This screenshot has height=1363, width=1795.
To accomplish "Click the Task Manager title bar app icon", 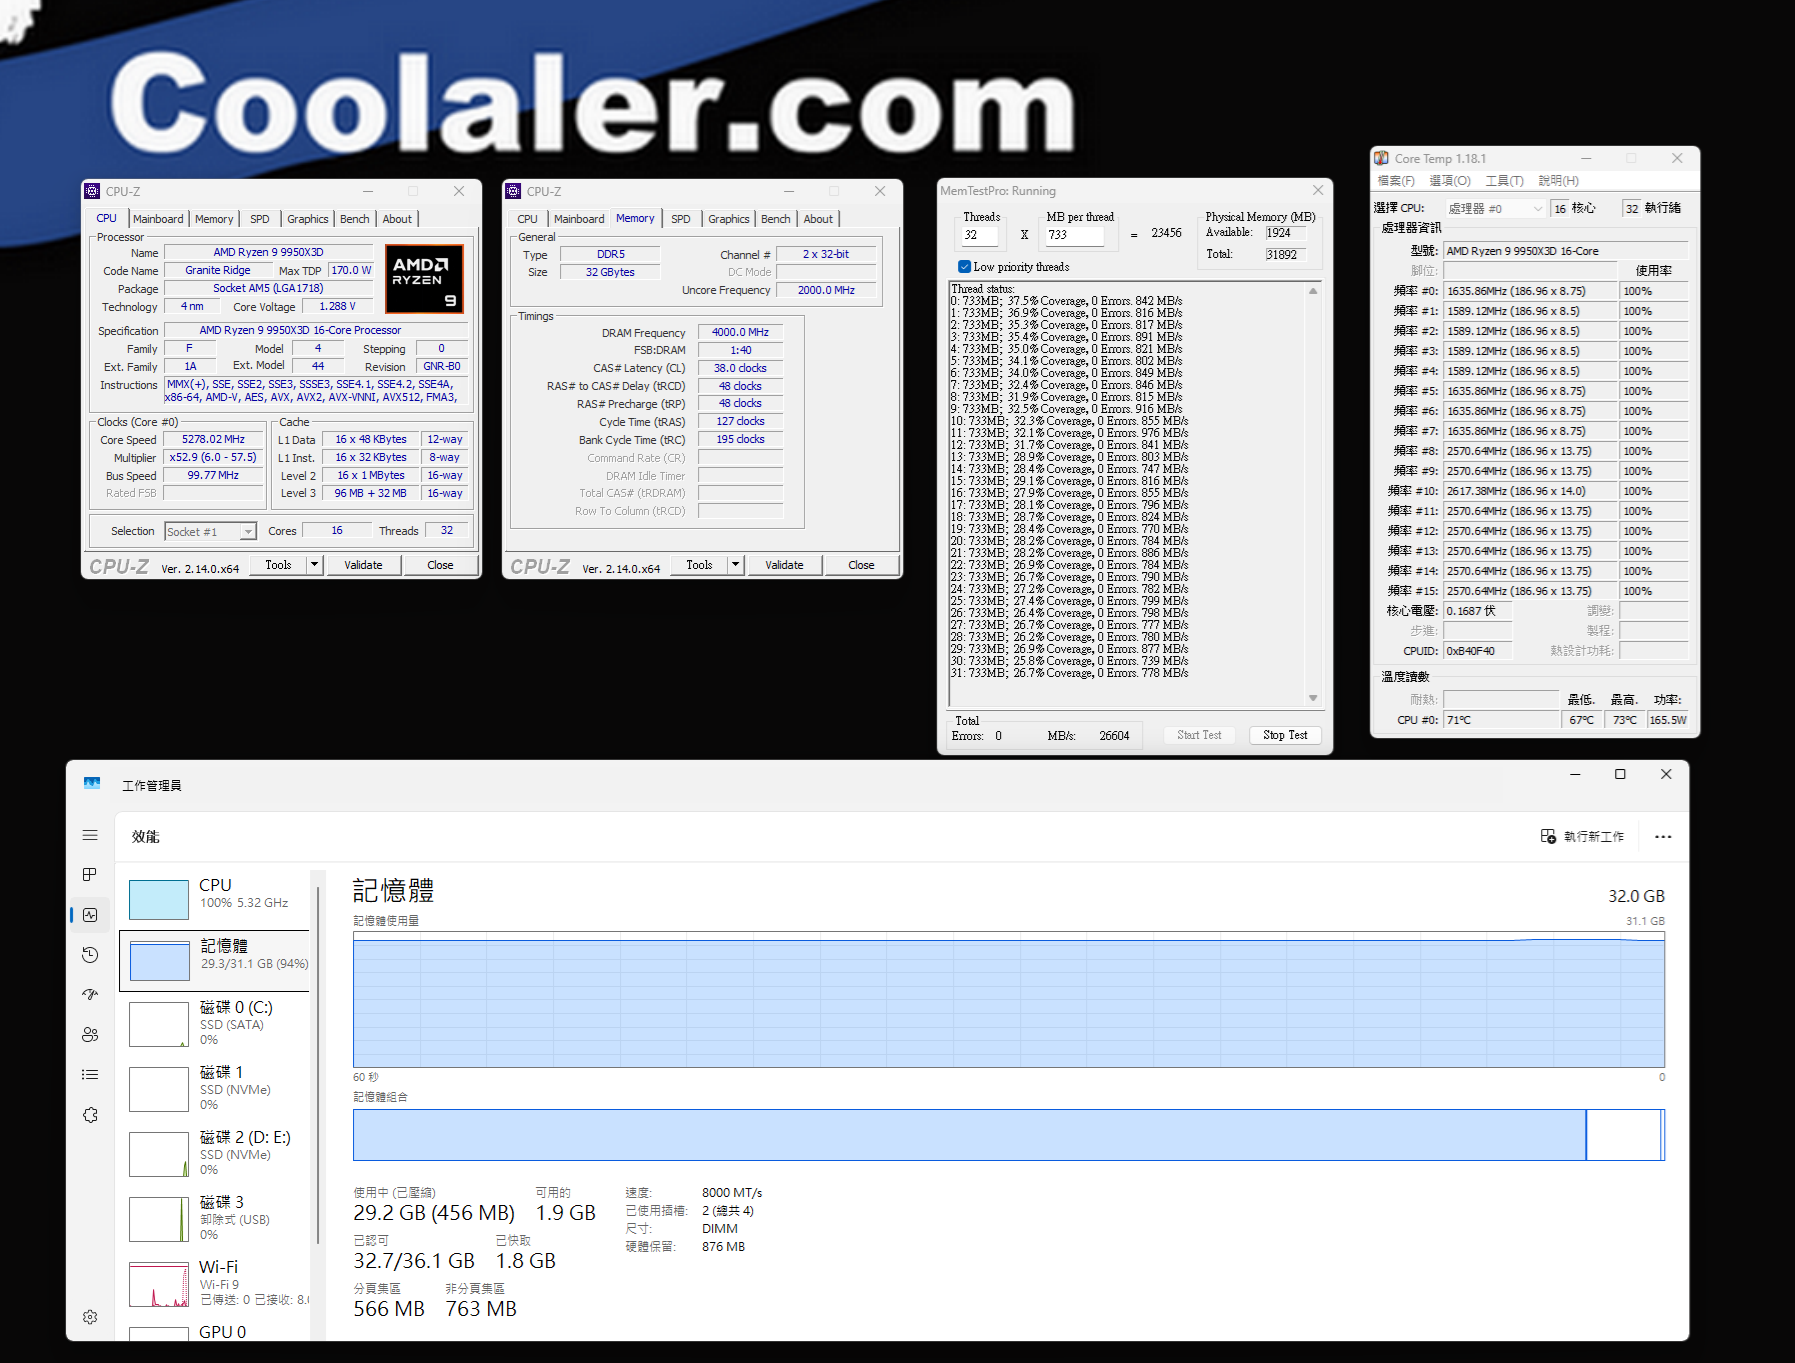I will click(92, 784).
